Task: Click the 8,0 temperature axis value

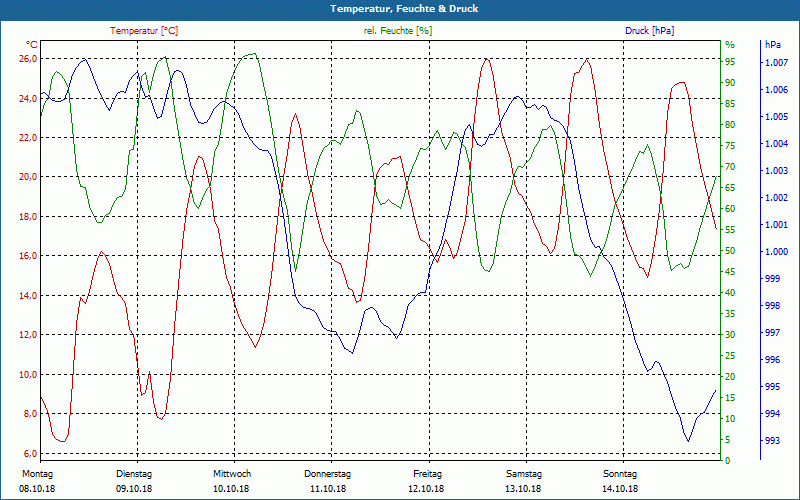Action: 30,414
